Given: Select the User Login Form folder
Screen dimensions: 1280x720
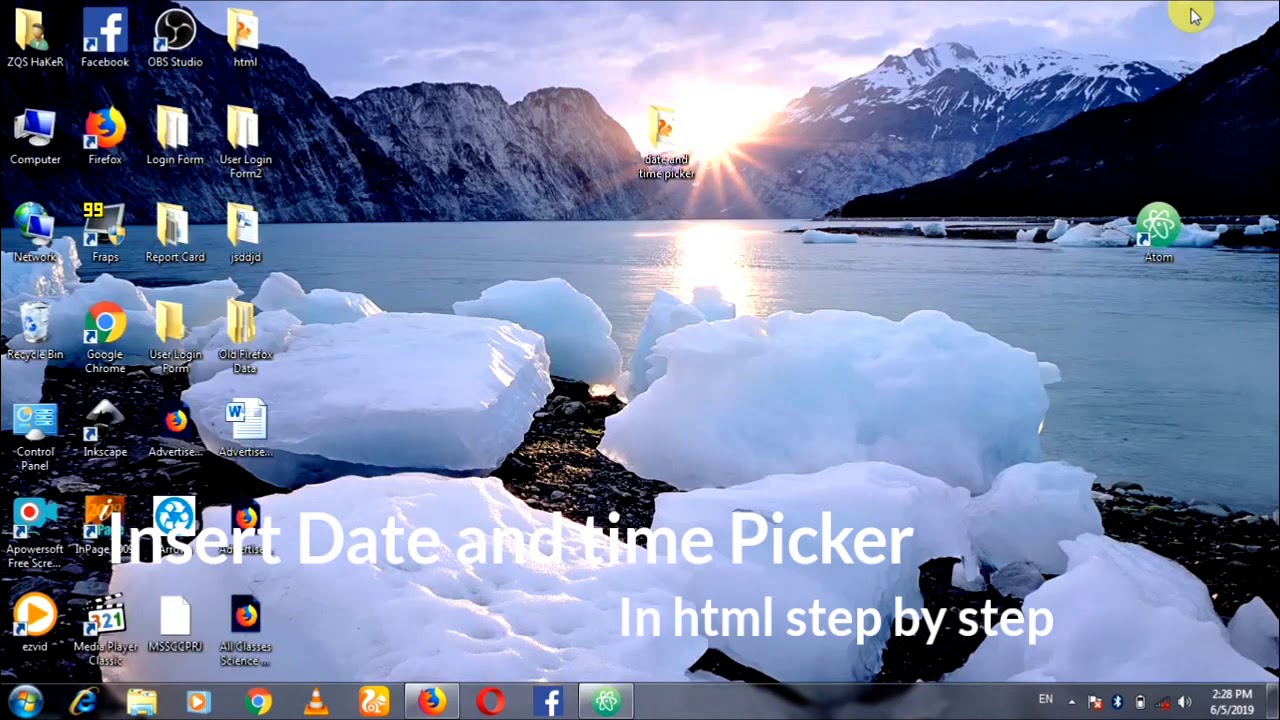Looking at the screenshot, I should 175,338.
